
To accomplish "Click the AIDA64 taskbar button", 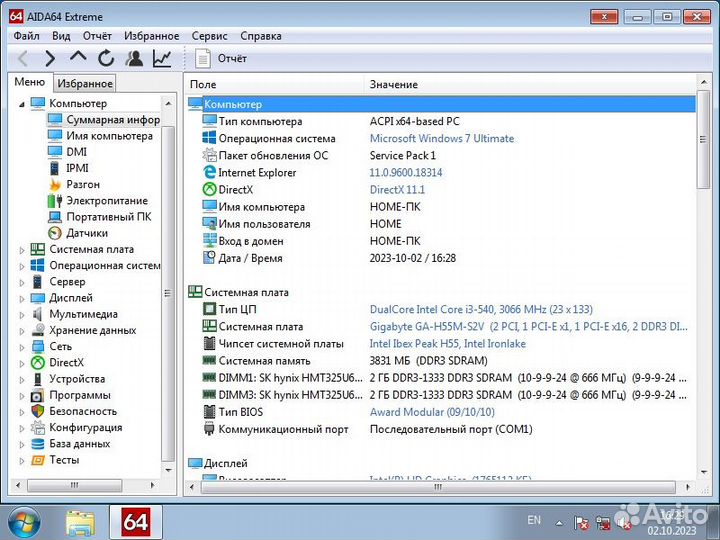I will coord(136,522).
